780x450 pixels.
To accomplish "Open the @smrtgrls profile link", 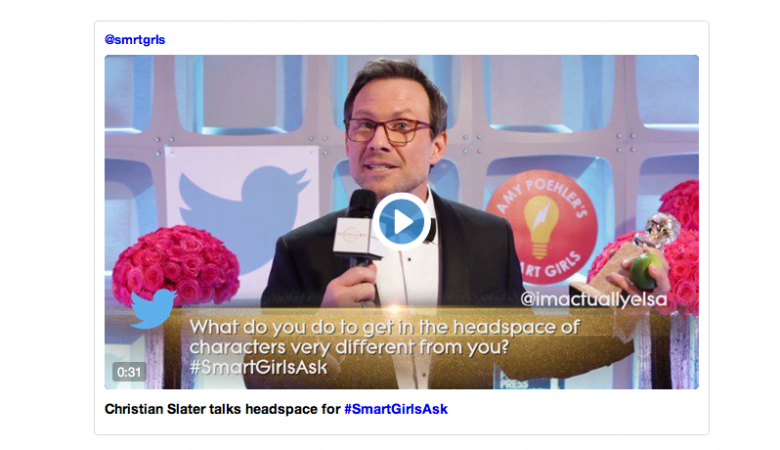I will (x=135, y=40).
